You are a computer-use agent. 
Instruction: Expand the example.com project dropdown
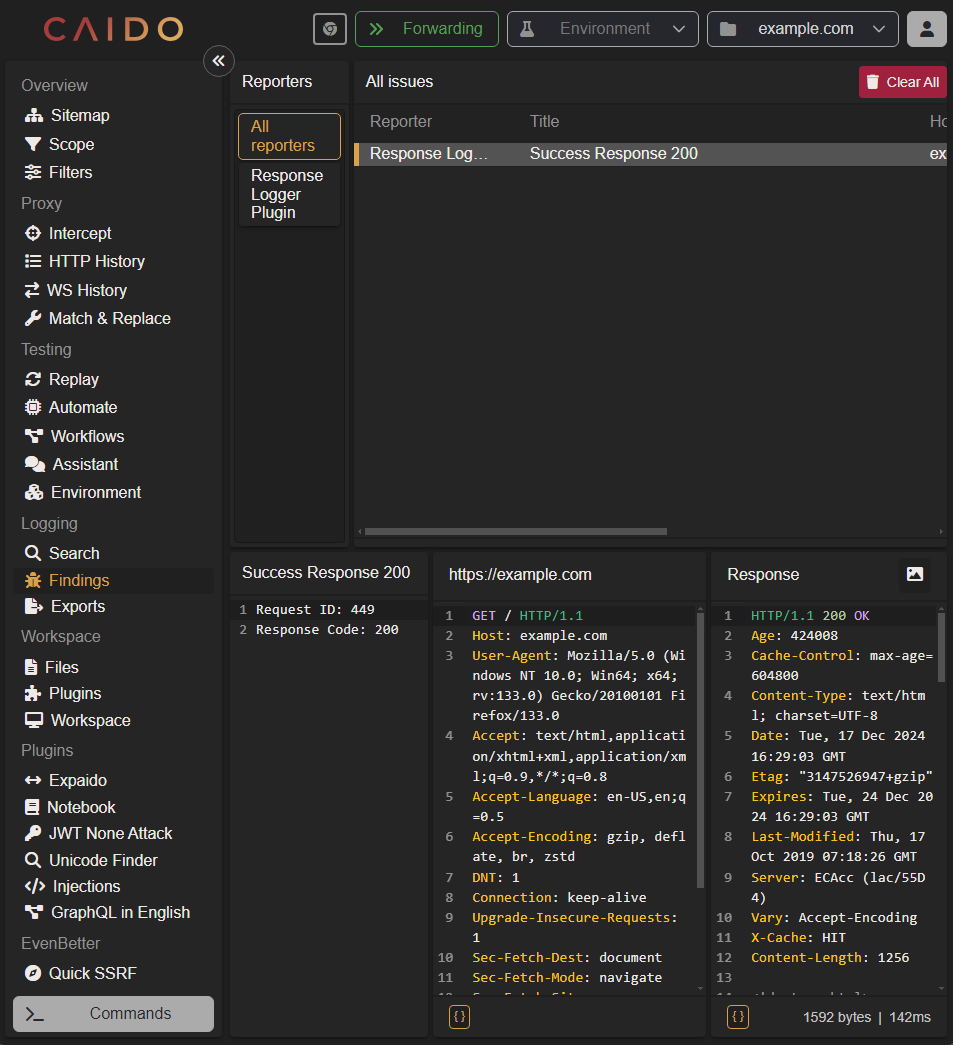[802, 29]
